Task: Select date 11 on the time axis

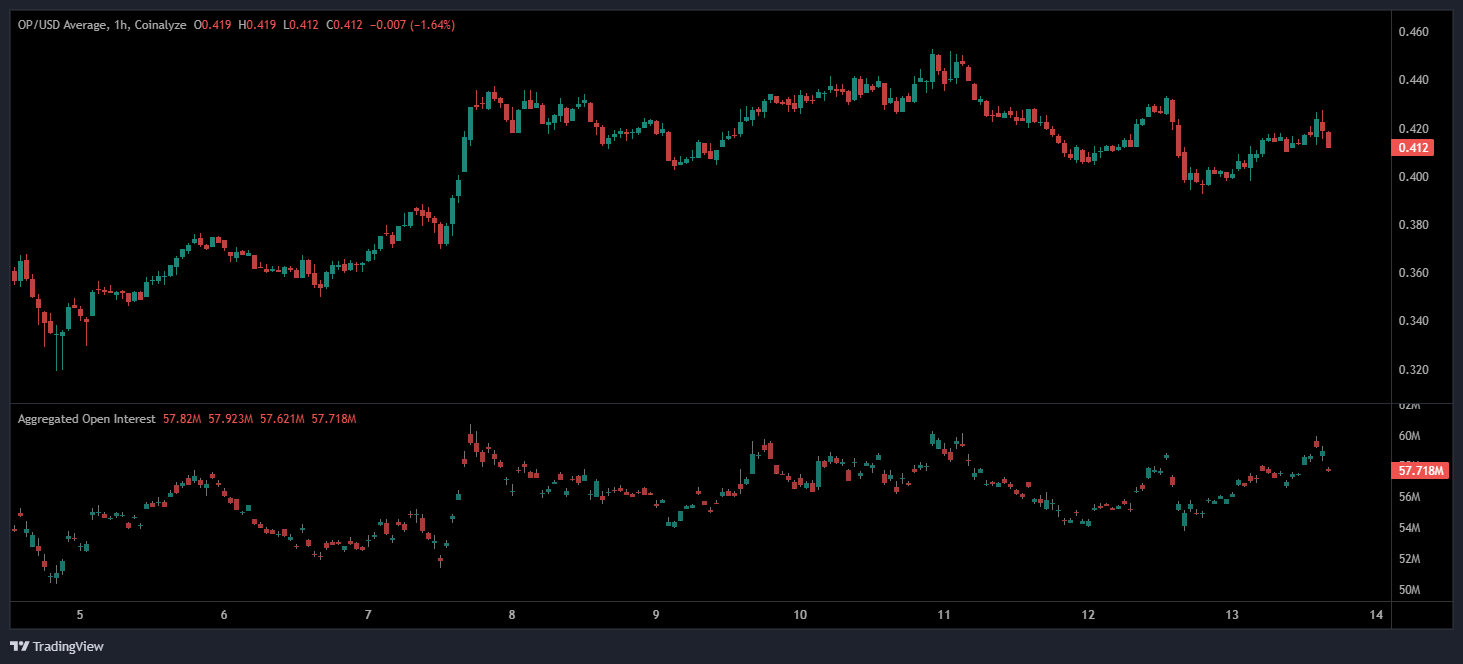Action: point(943,615)
